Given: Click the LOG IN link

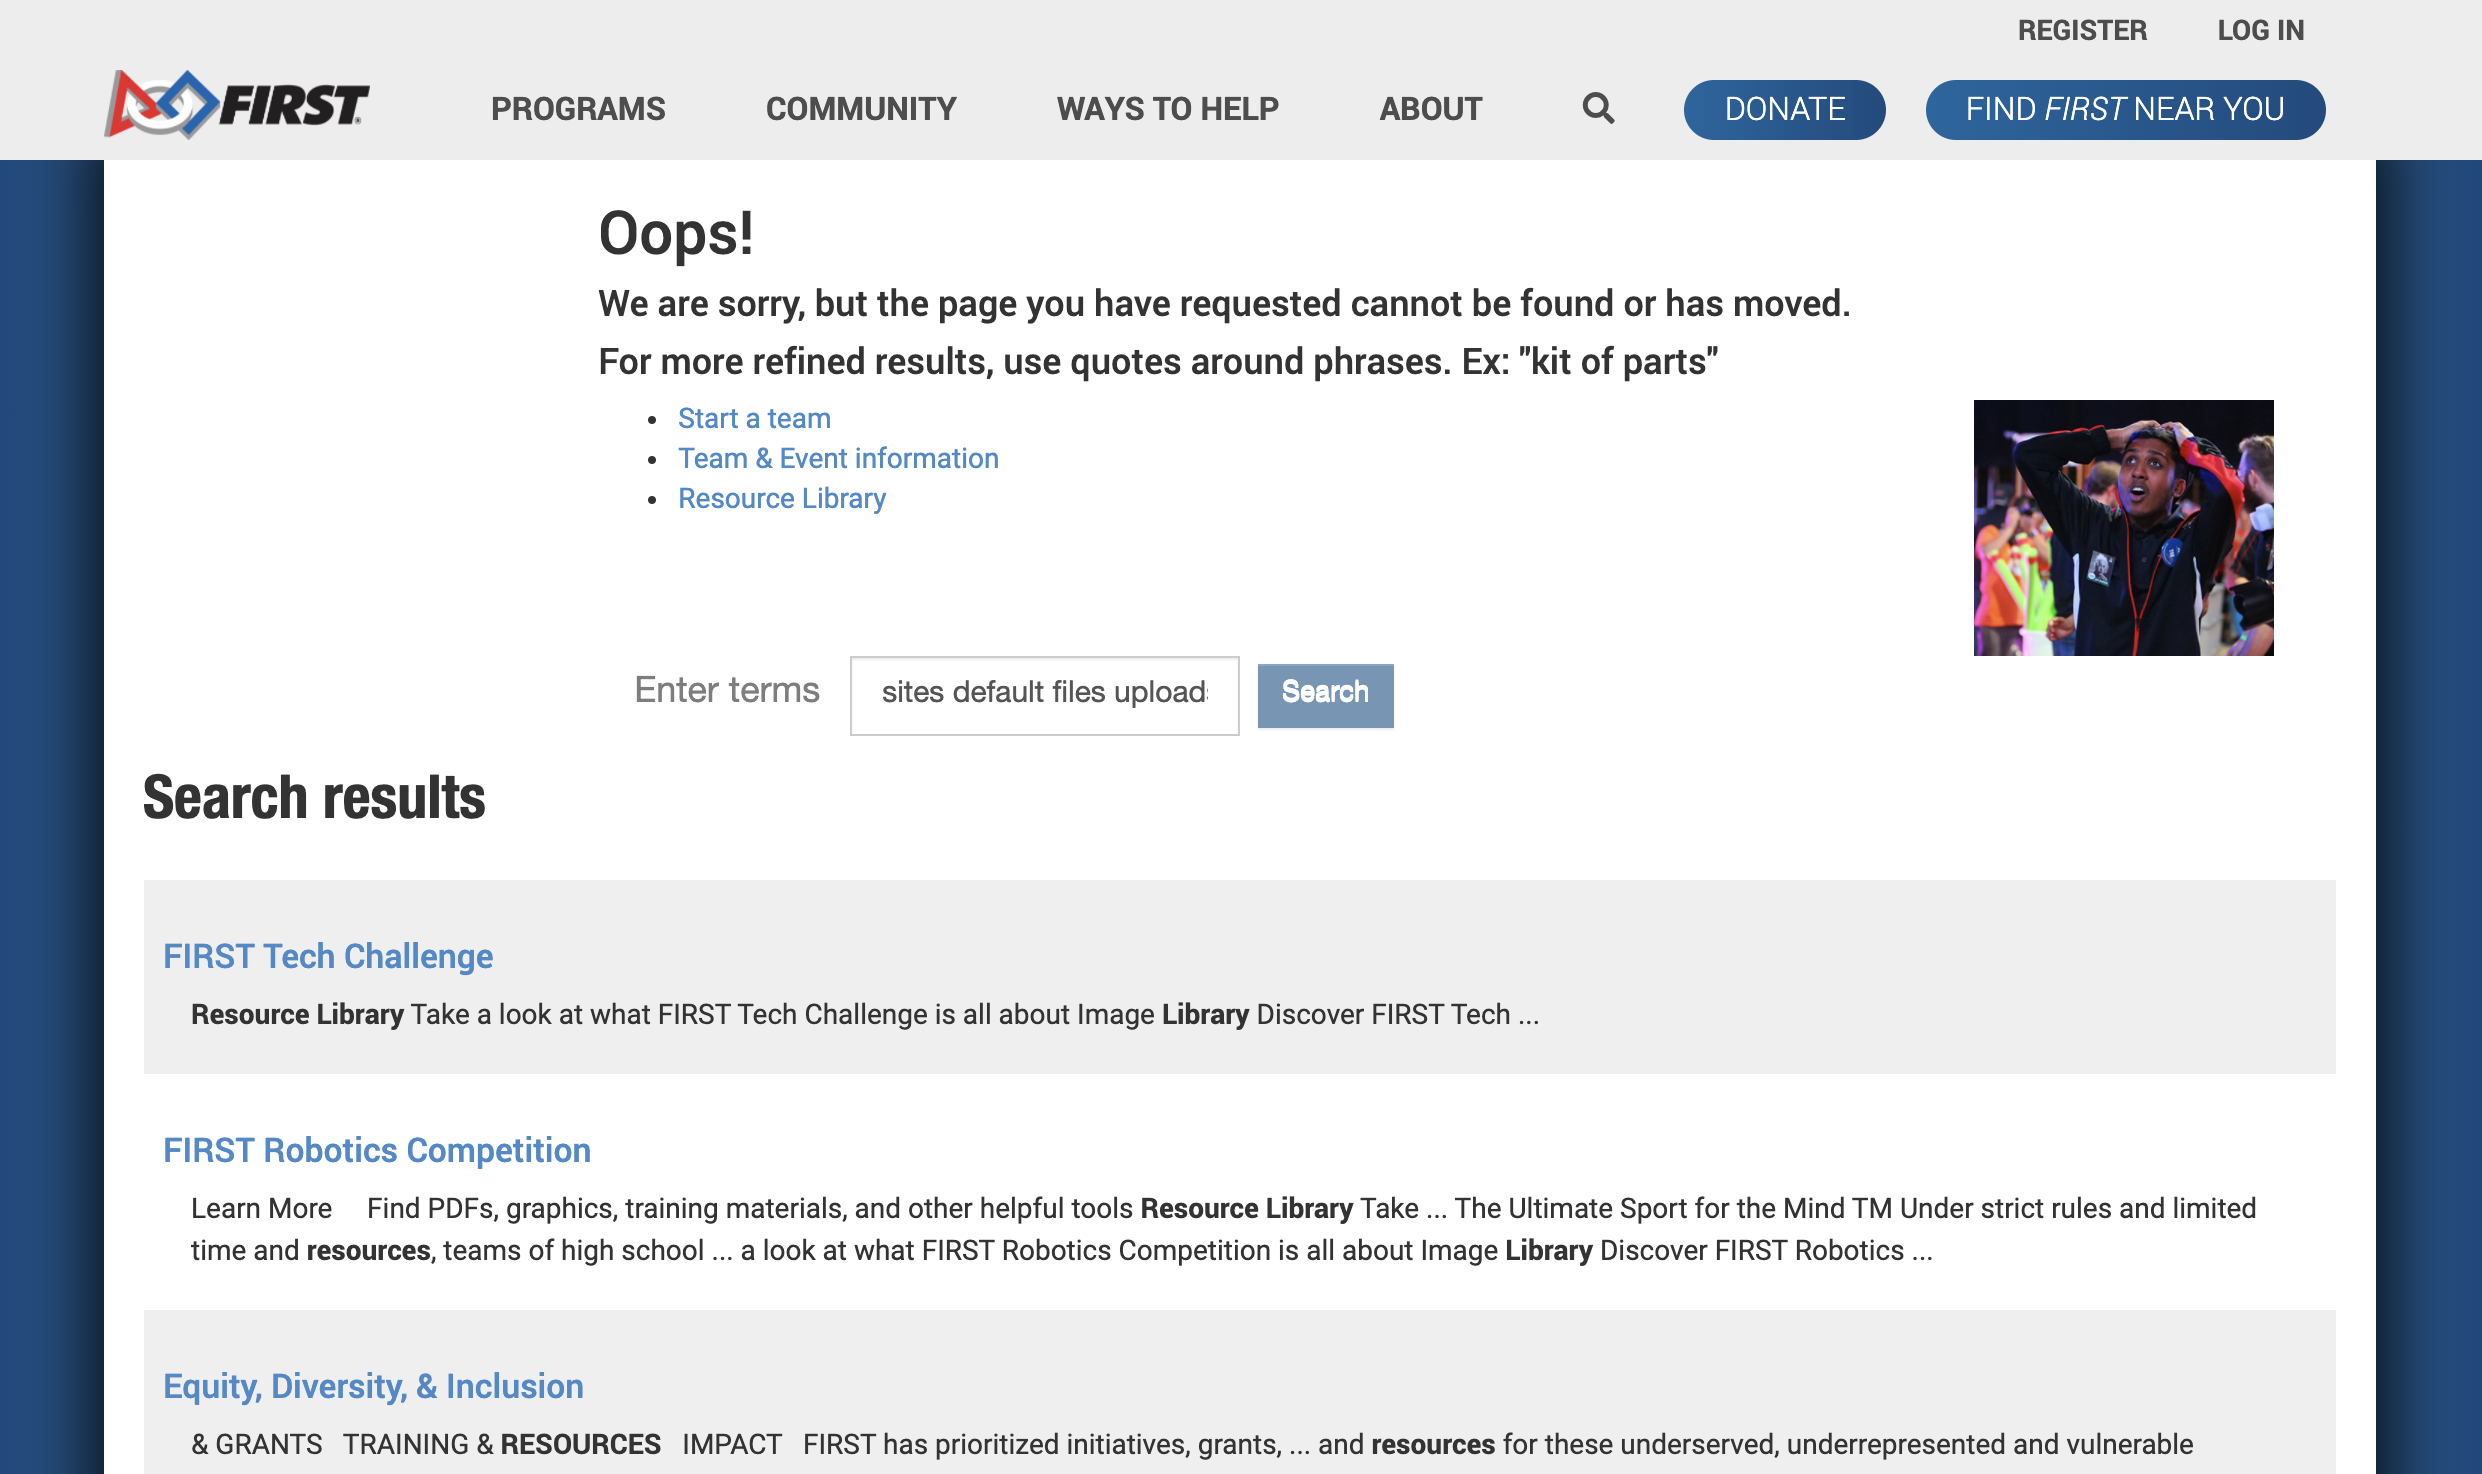Looking at the screenshot, I should point(2260,30).
